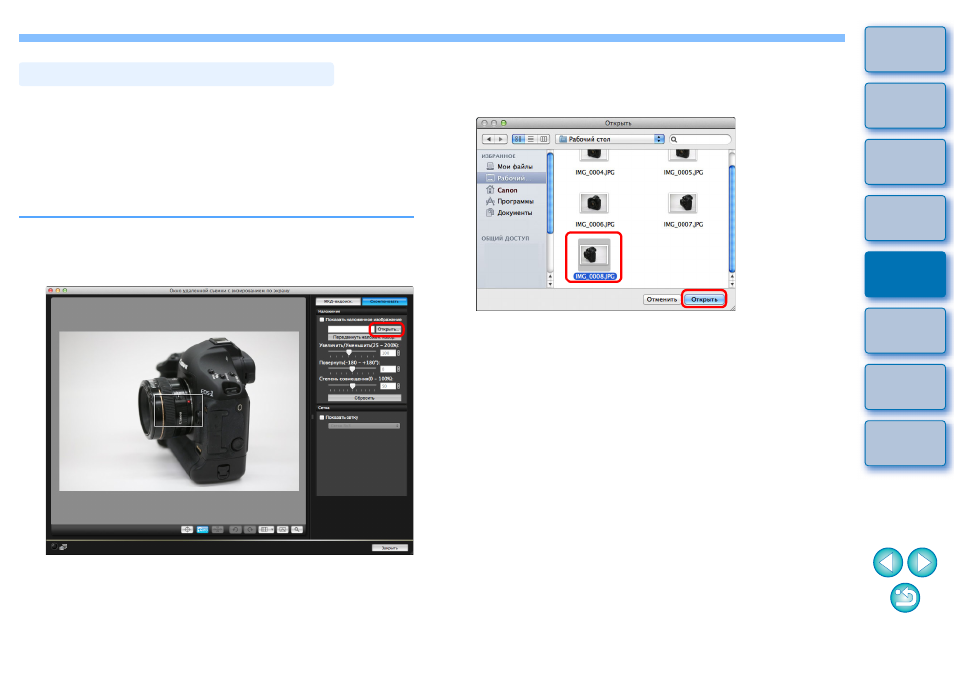Select the IMG_0006.JPG thumbnail

pos(594,203)
